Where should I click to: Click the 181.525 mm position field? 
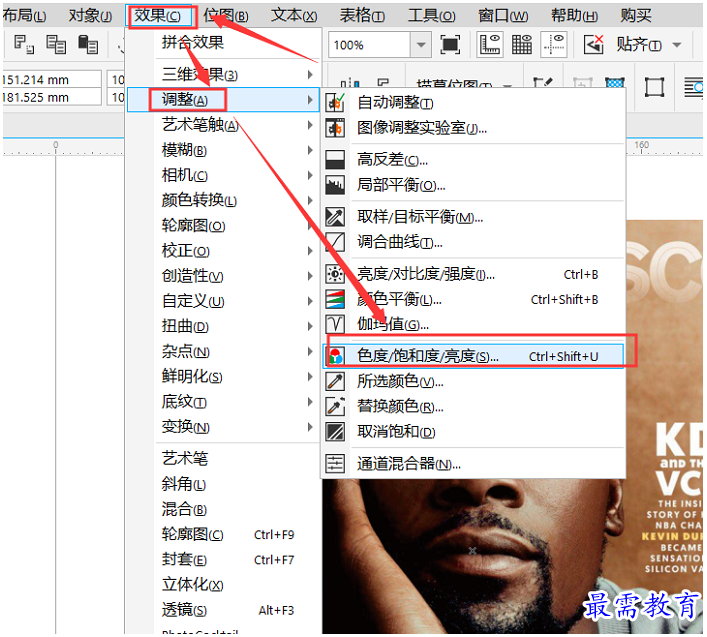52,97
